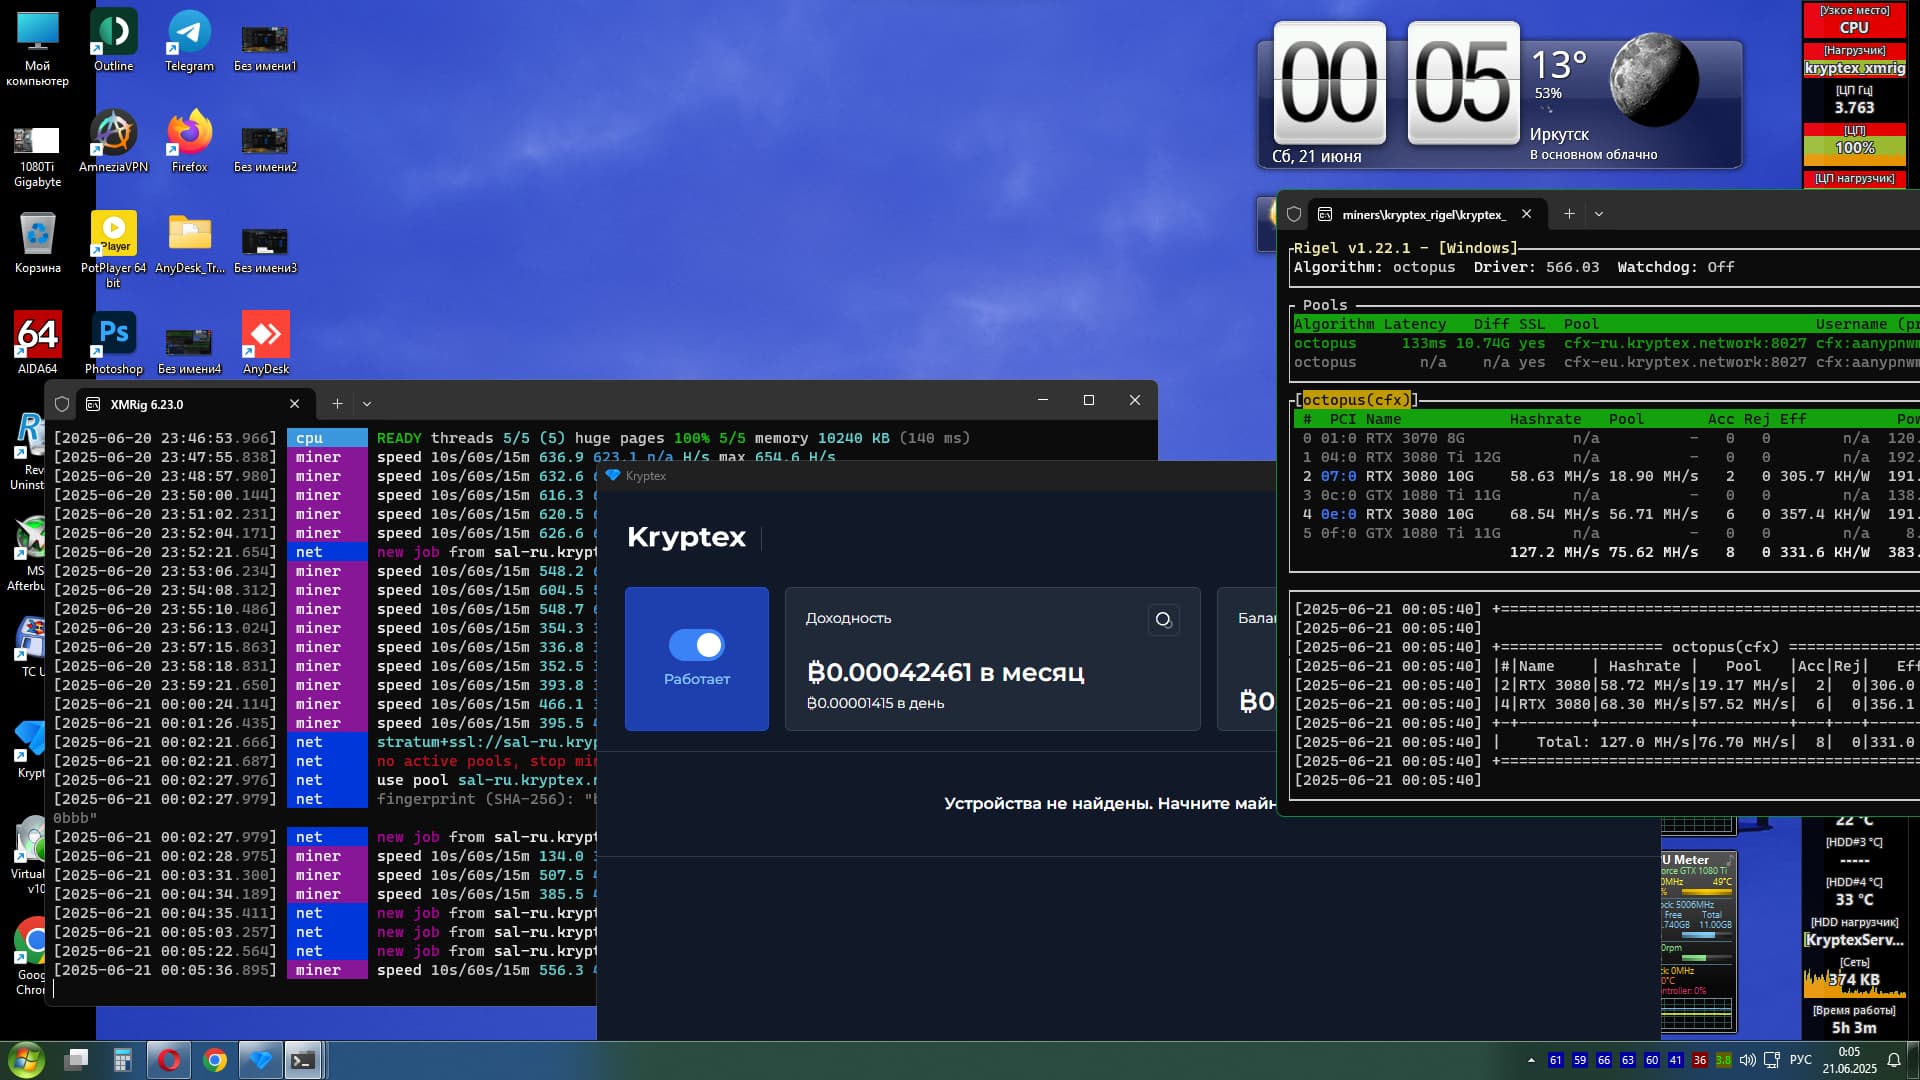Click the shield icon in Rigel terminal
Image resolution: width=1920 pixels, height=1080 pixels.
pos(1294,214)
